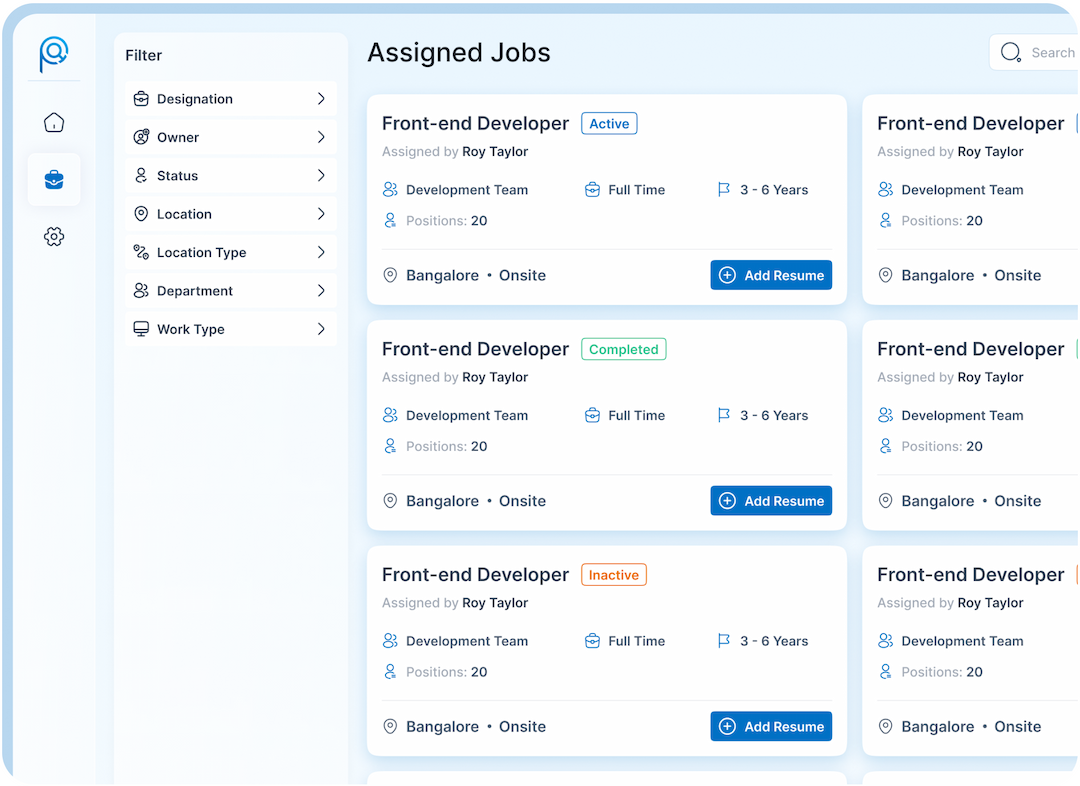Click the location pin icon on Inactive card
Image resolution: width=1080 pixels, height=786 pixels.
391,727
